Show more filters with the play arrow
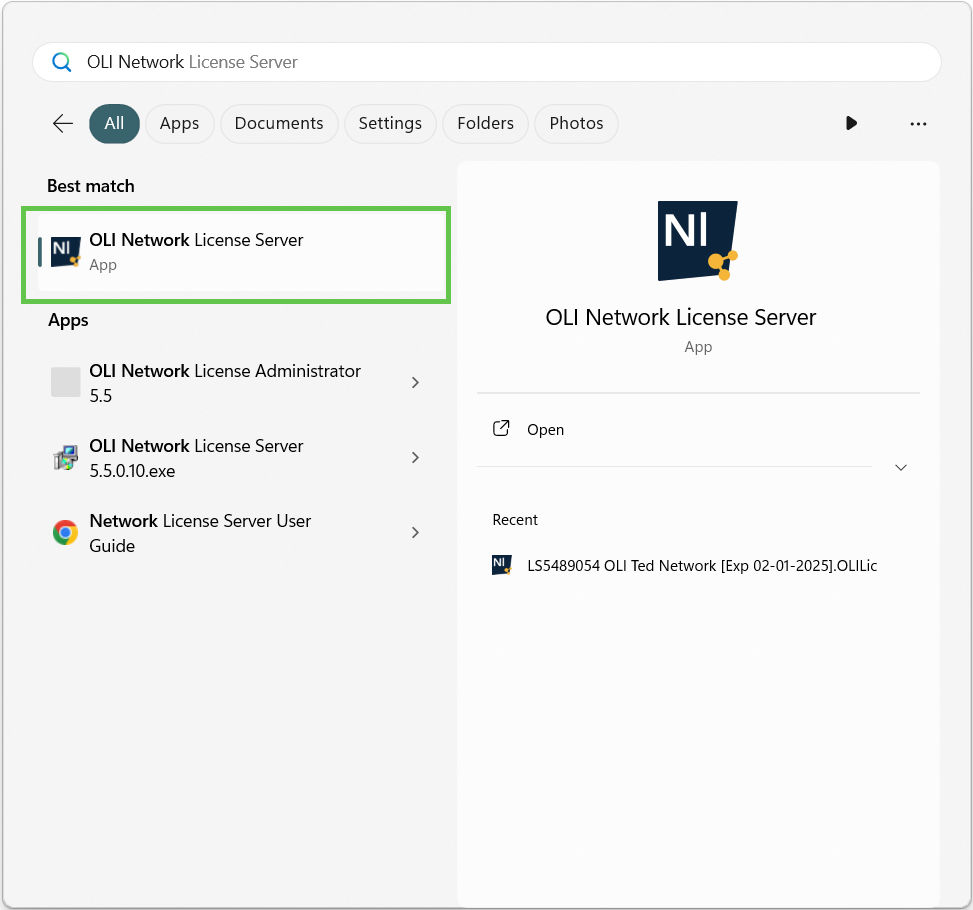This screenshot has width=973, height=910. [851, 124]
